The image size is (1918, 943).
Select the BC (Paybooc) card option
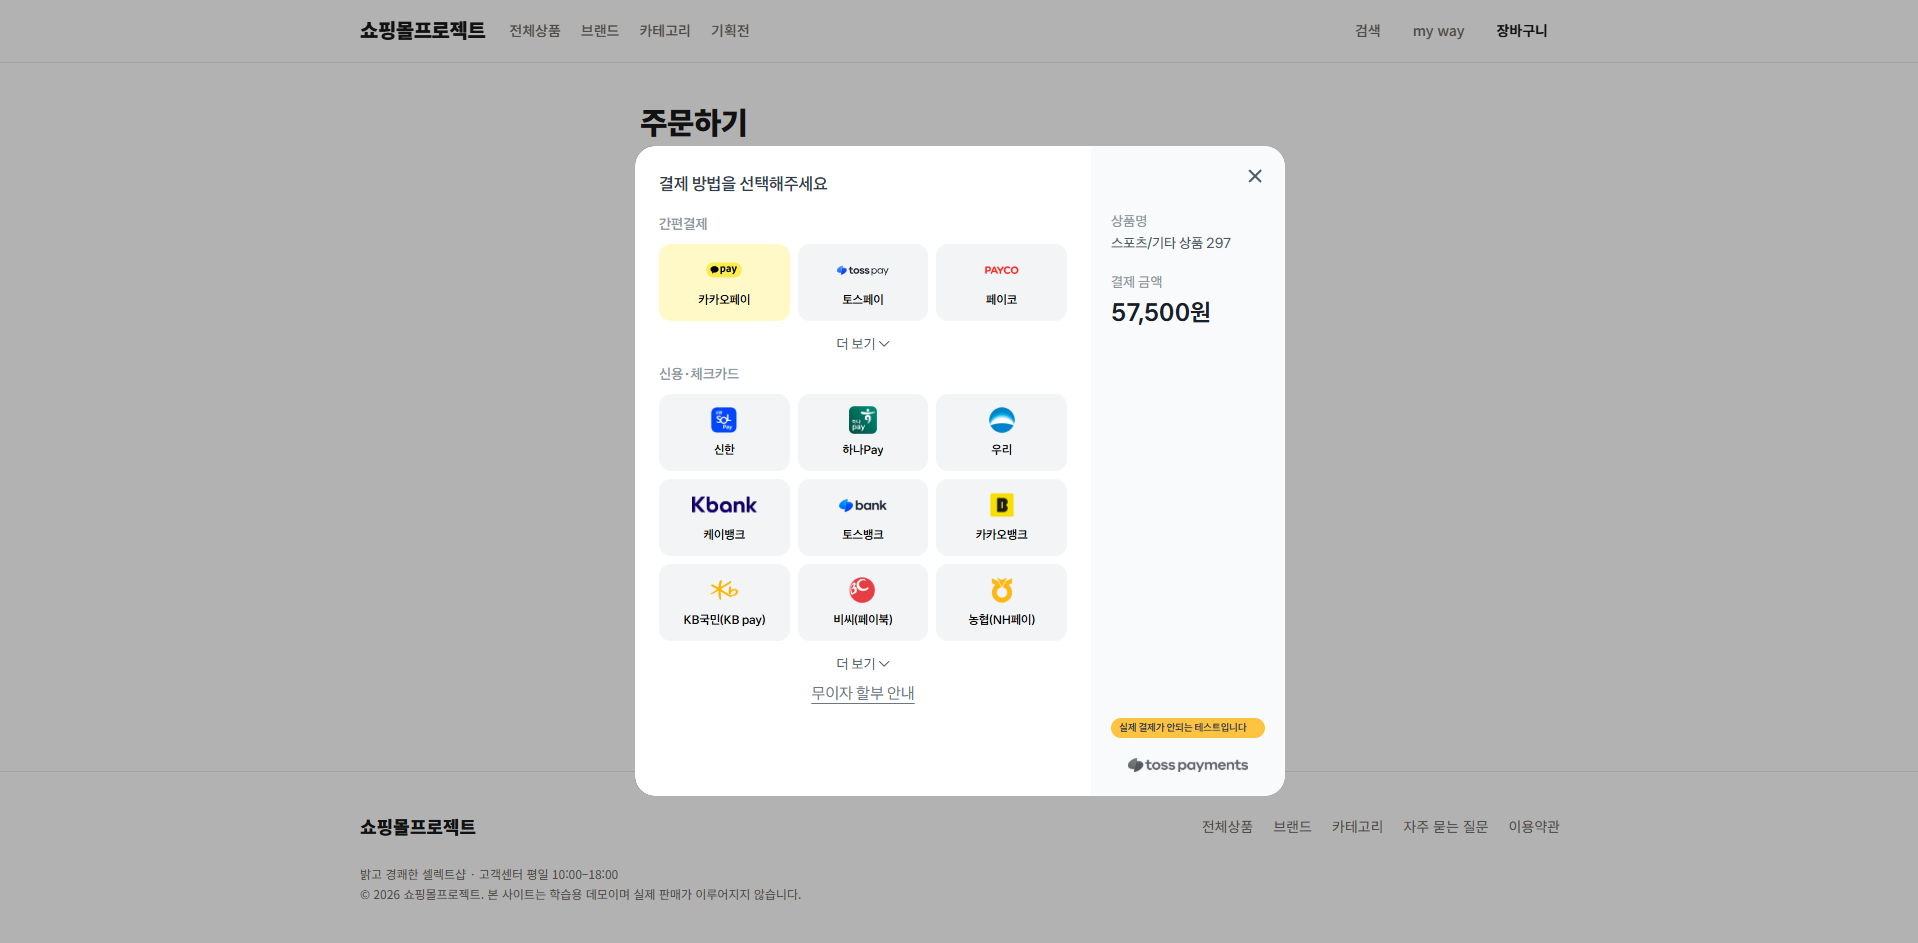pos(862,602)
